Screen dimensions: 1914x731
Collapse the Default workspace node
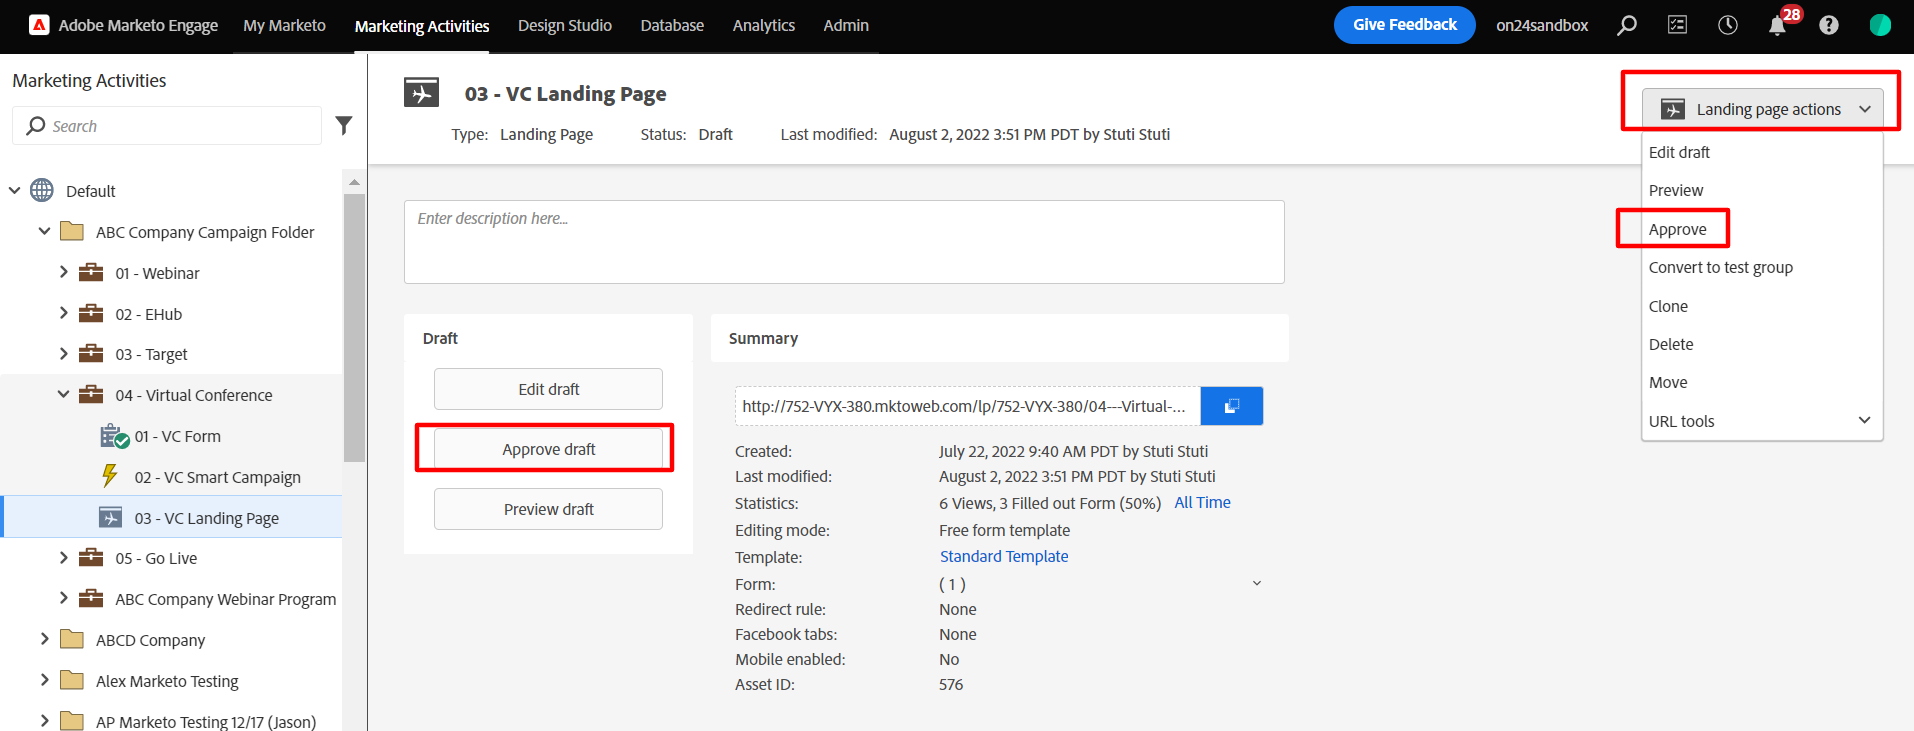coord(15,190)
